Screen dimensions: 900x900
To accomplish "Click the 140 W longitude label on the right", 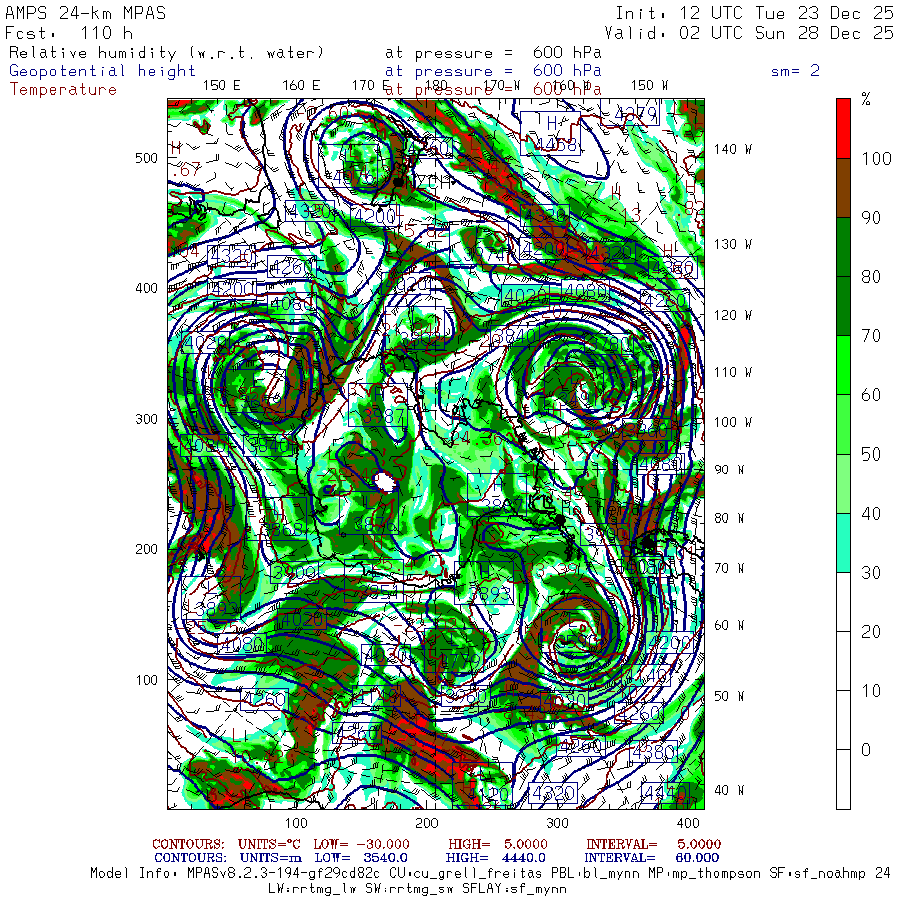I will tap(732, 149).
